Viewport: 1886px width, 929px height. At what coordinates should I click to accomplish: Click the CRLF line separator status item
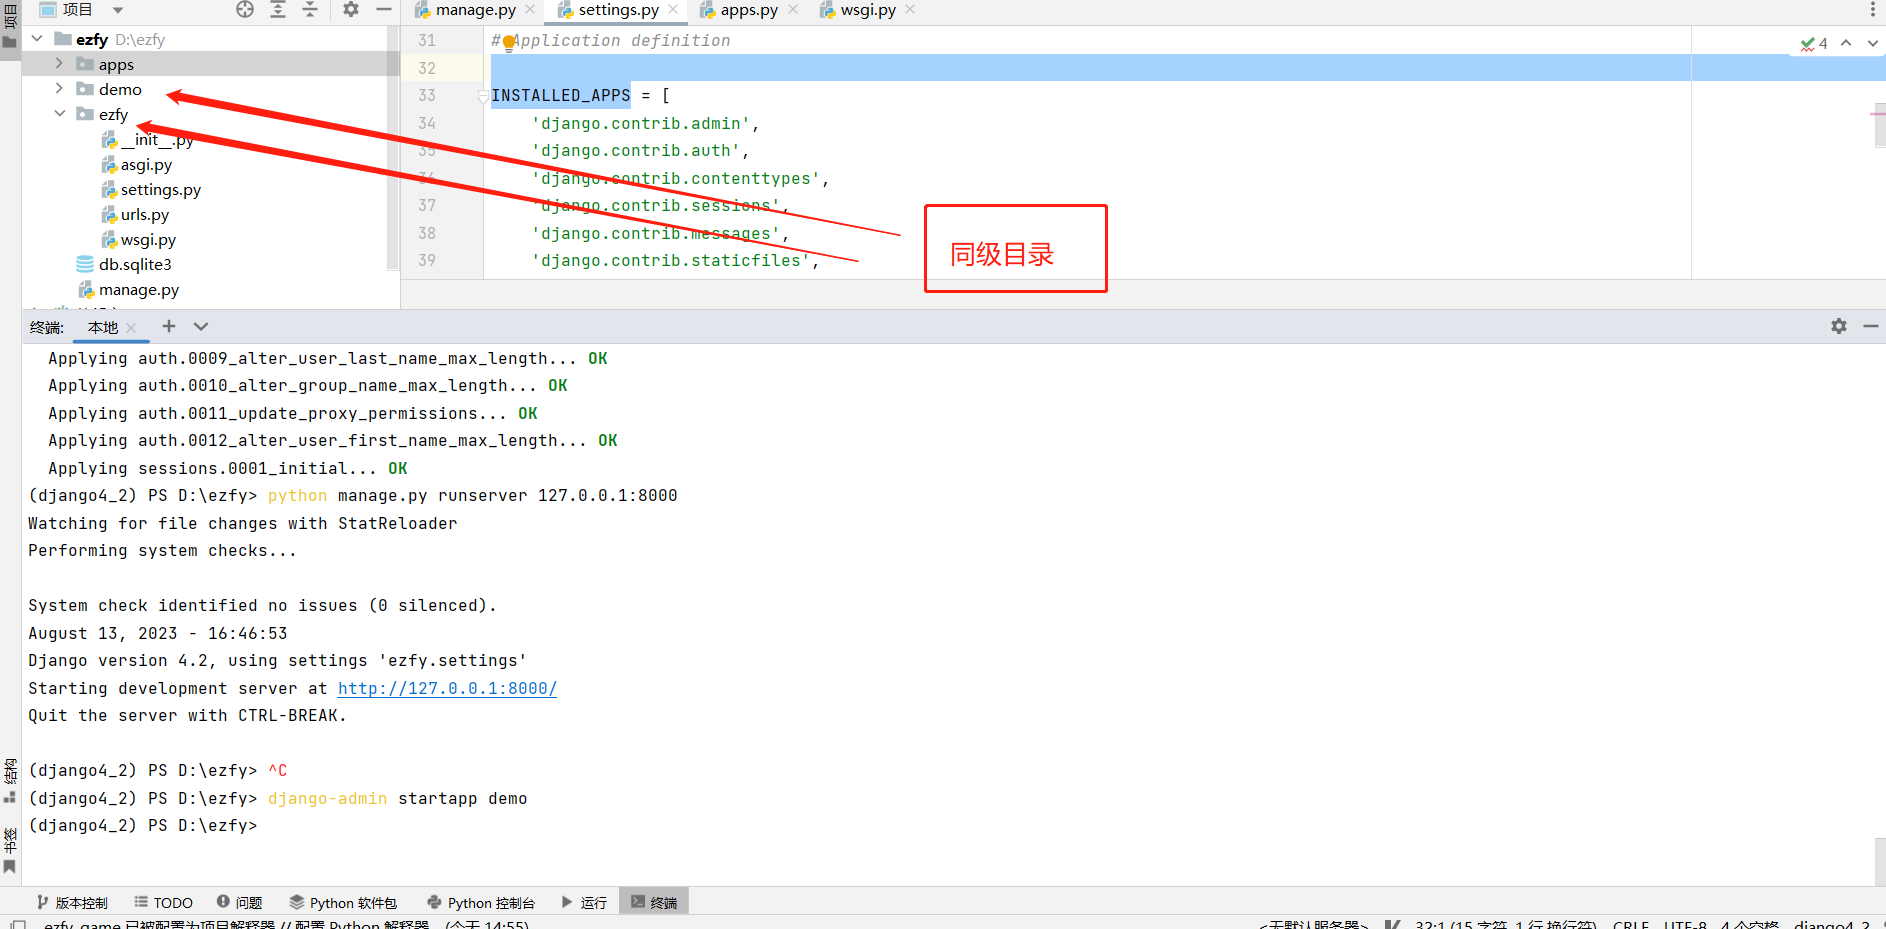point(1631,923)
